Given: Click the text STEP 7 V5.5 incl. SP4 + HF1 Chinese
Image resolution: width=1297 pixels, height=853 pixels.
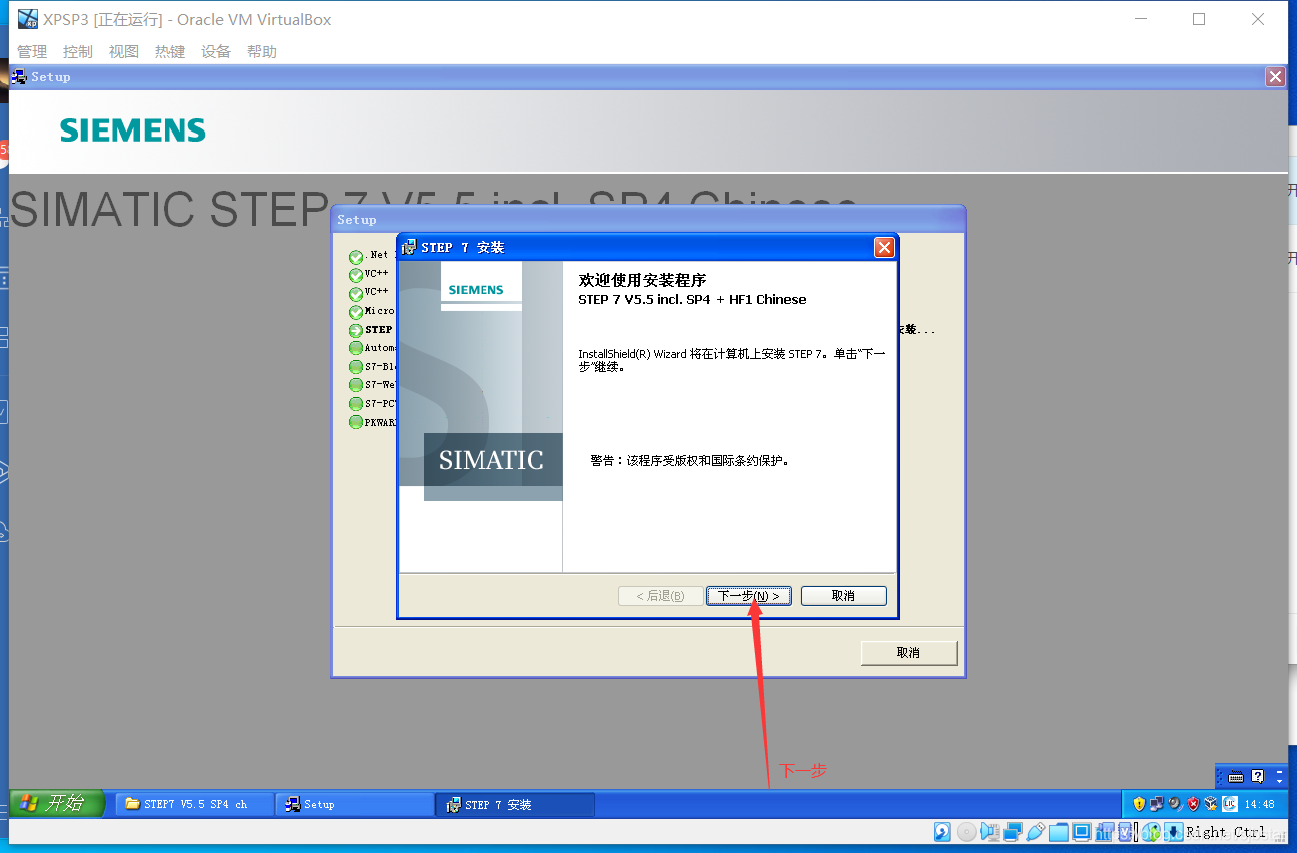Looking at the screenshot, I should click(x=692, y=299).
